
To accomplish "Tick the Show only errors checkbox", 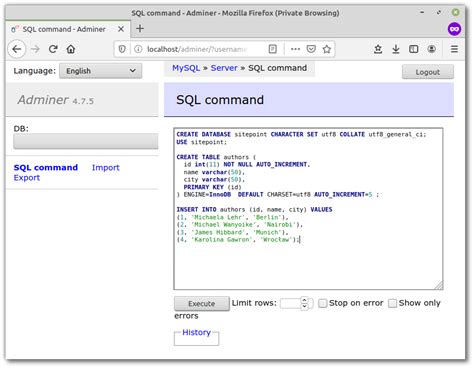I will tap(393, 303).
